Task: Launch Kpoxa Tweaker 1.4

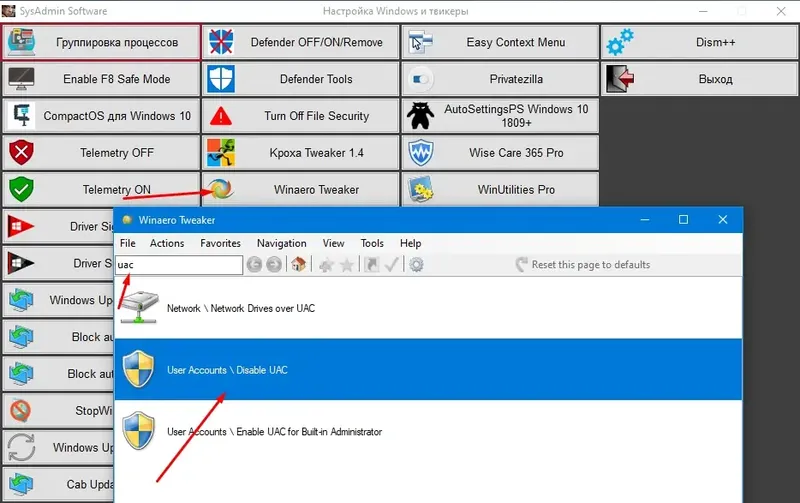Action: [301, 153]
